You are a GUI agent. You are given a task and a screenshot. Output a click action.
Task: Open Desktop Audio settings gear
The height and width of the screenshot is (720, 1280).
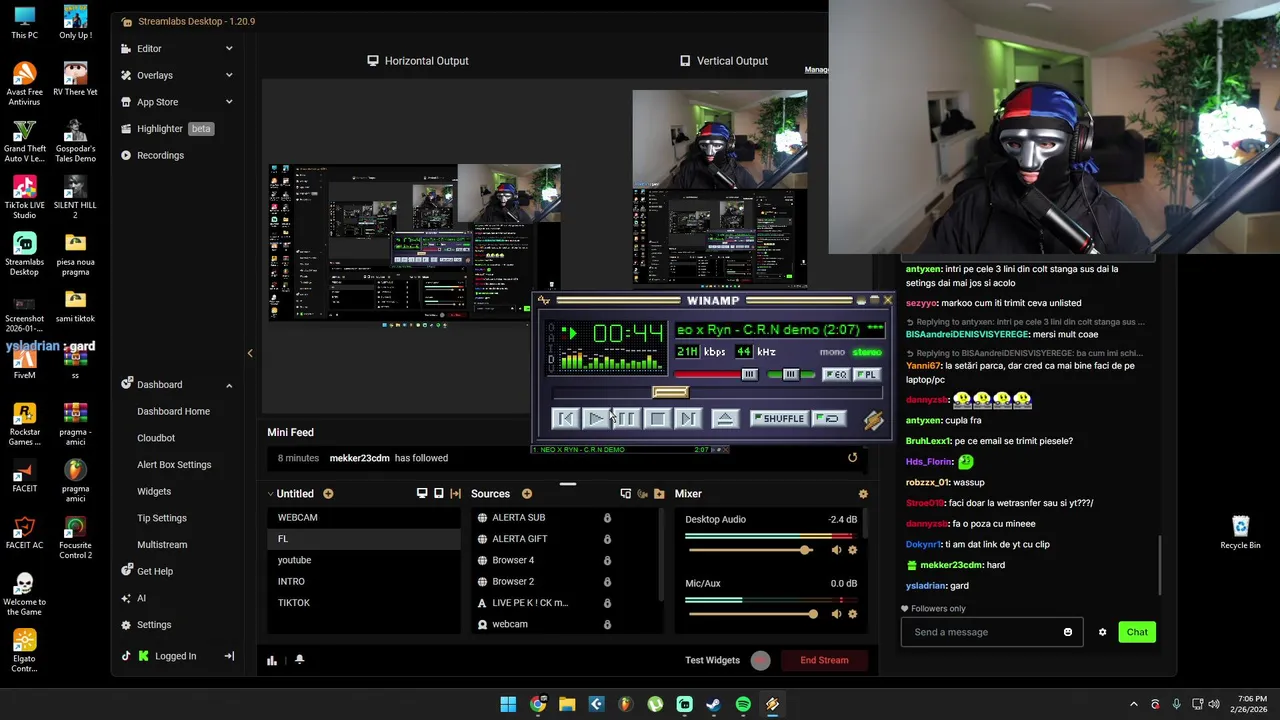click(853, 550)
